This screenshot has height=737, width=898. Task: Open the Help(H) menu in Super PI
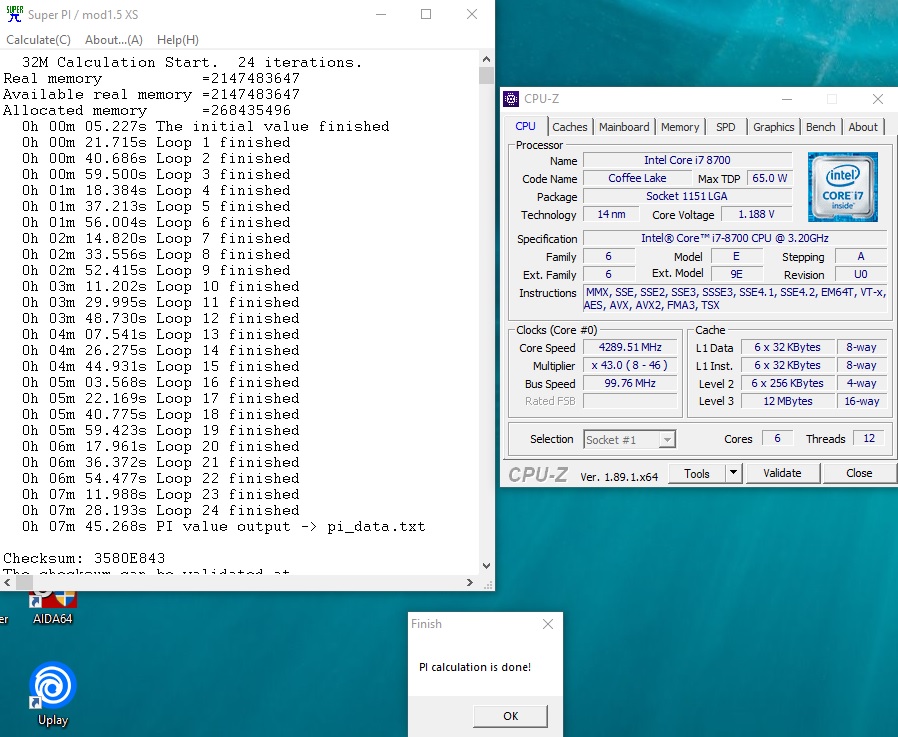[x=178, y=40]
